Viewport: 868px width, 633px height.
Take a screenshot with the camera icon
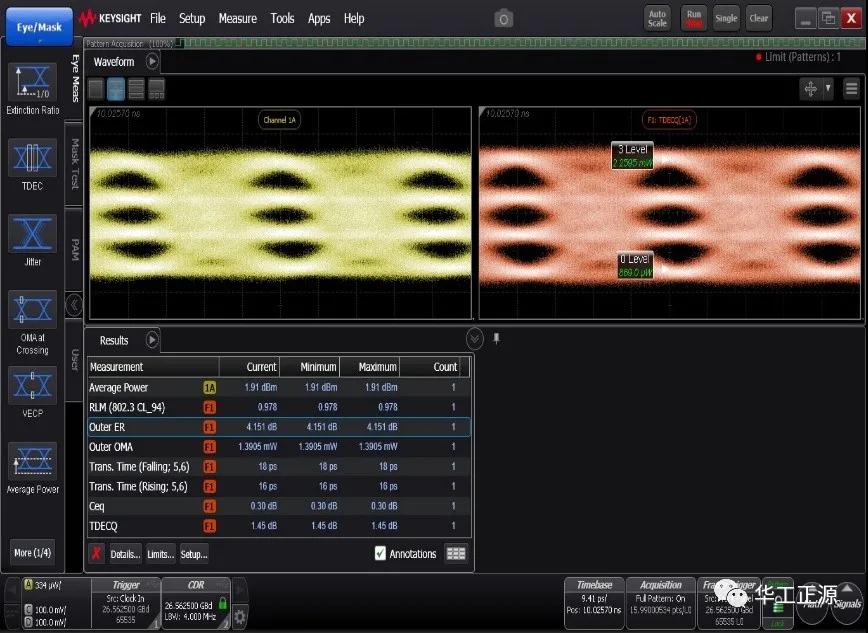[x=504, y=18]
